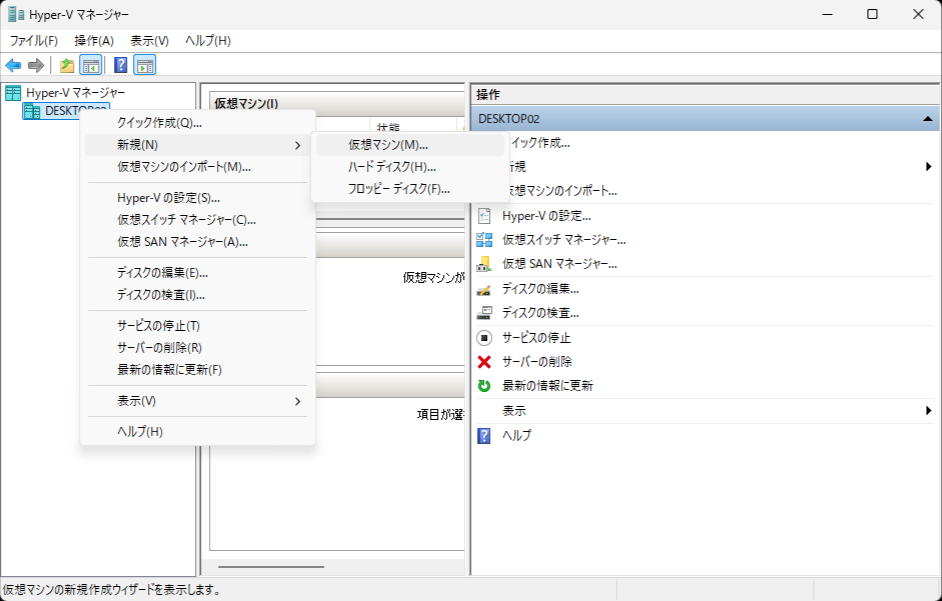Click ディスクの編集... link in the Actions pane
942x601 pixels.
(541, 289)
